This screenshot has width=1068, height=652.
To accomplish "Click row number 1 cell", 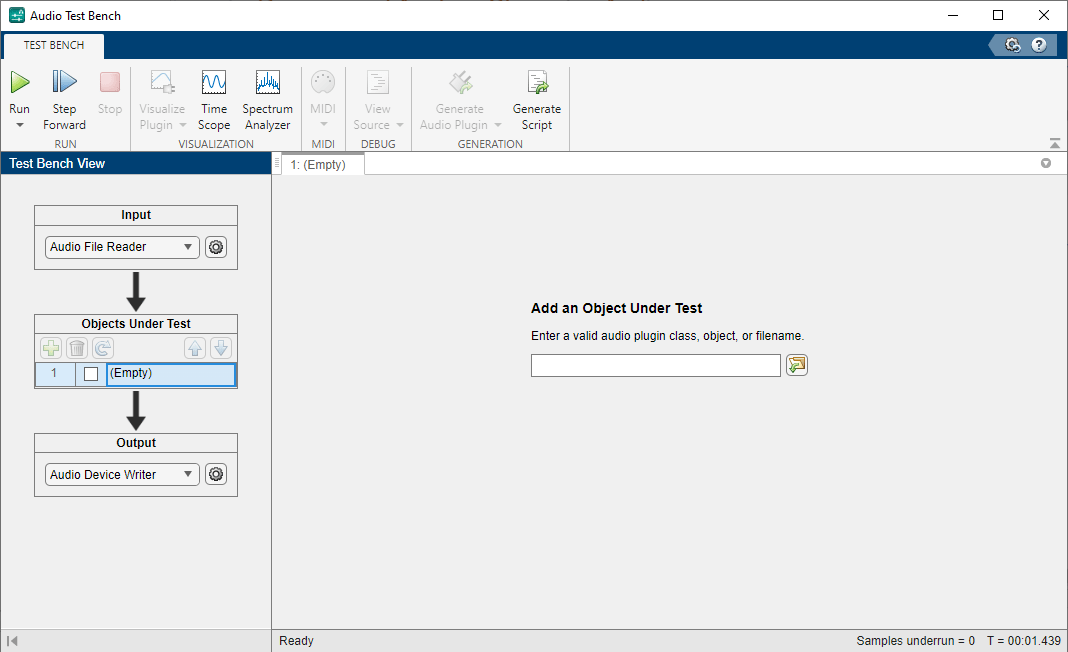I will pos(54,375).
